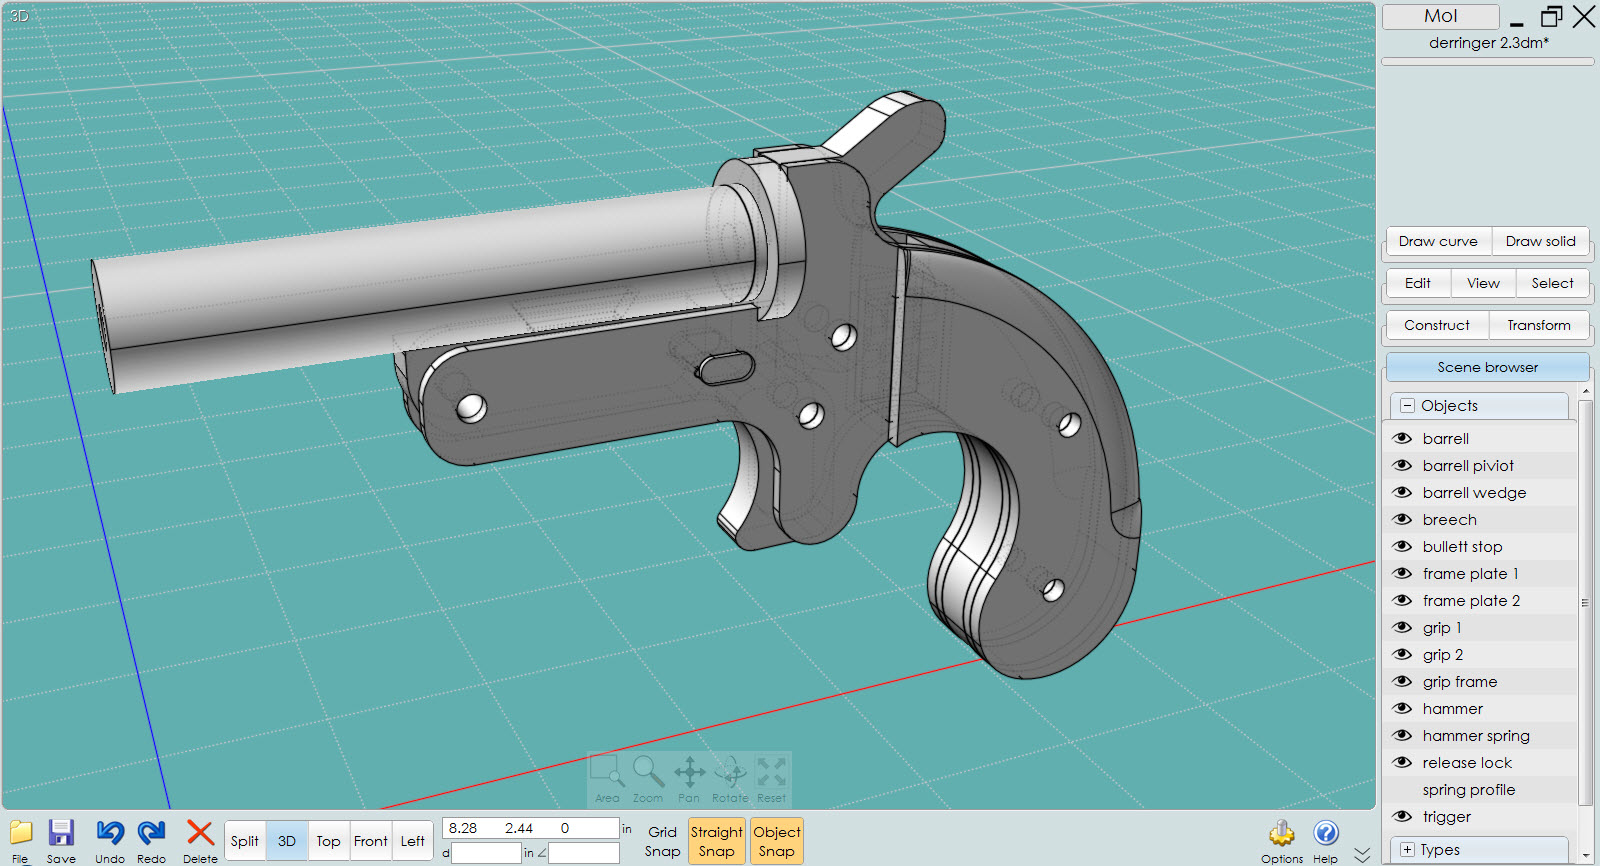
Task: Open the Construct palette tab
Action: pyautogui.click(x=1437, y=325)
